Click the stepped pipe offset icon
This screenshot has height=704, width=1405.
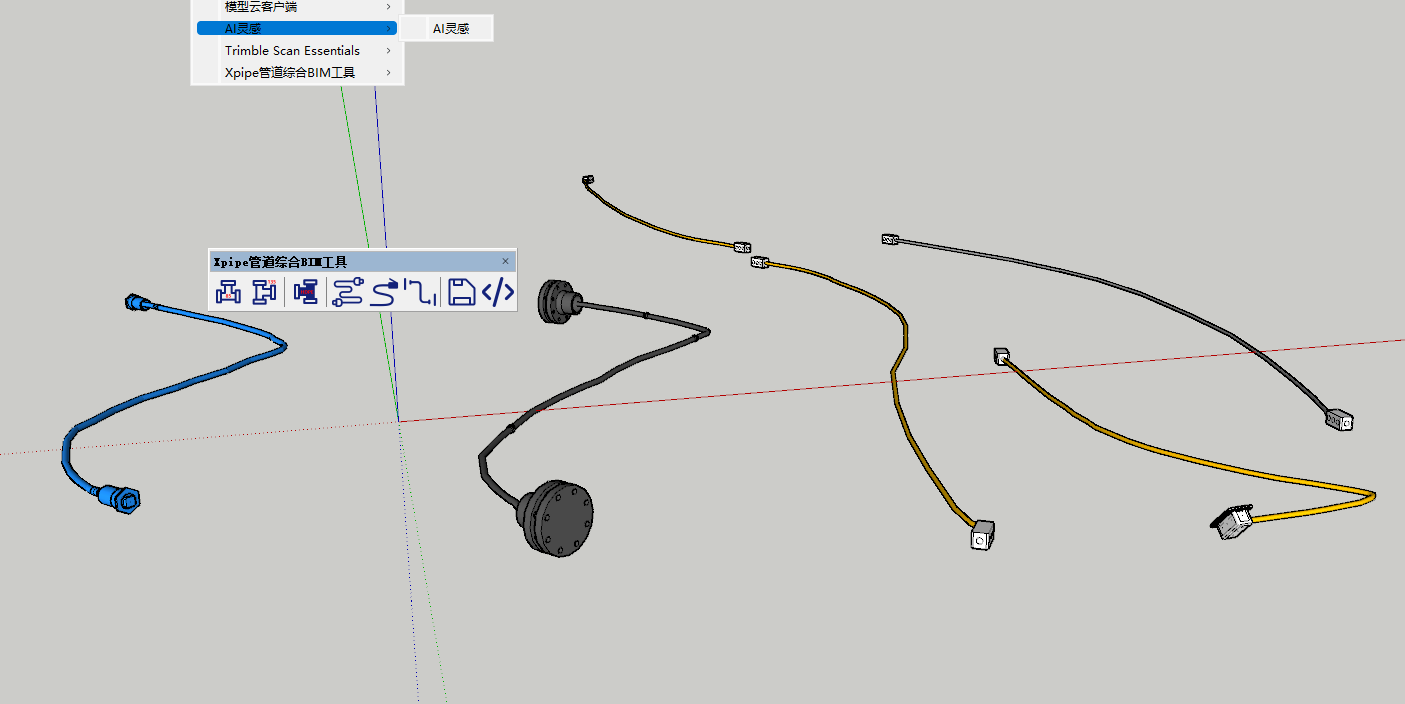coord(422,293)
